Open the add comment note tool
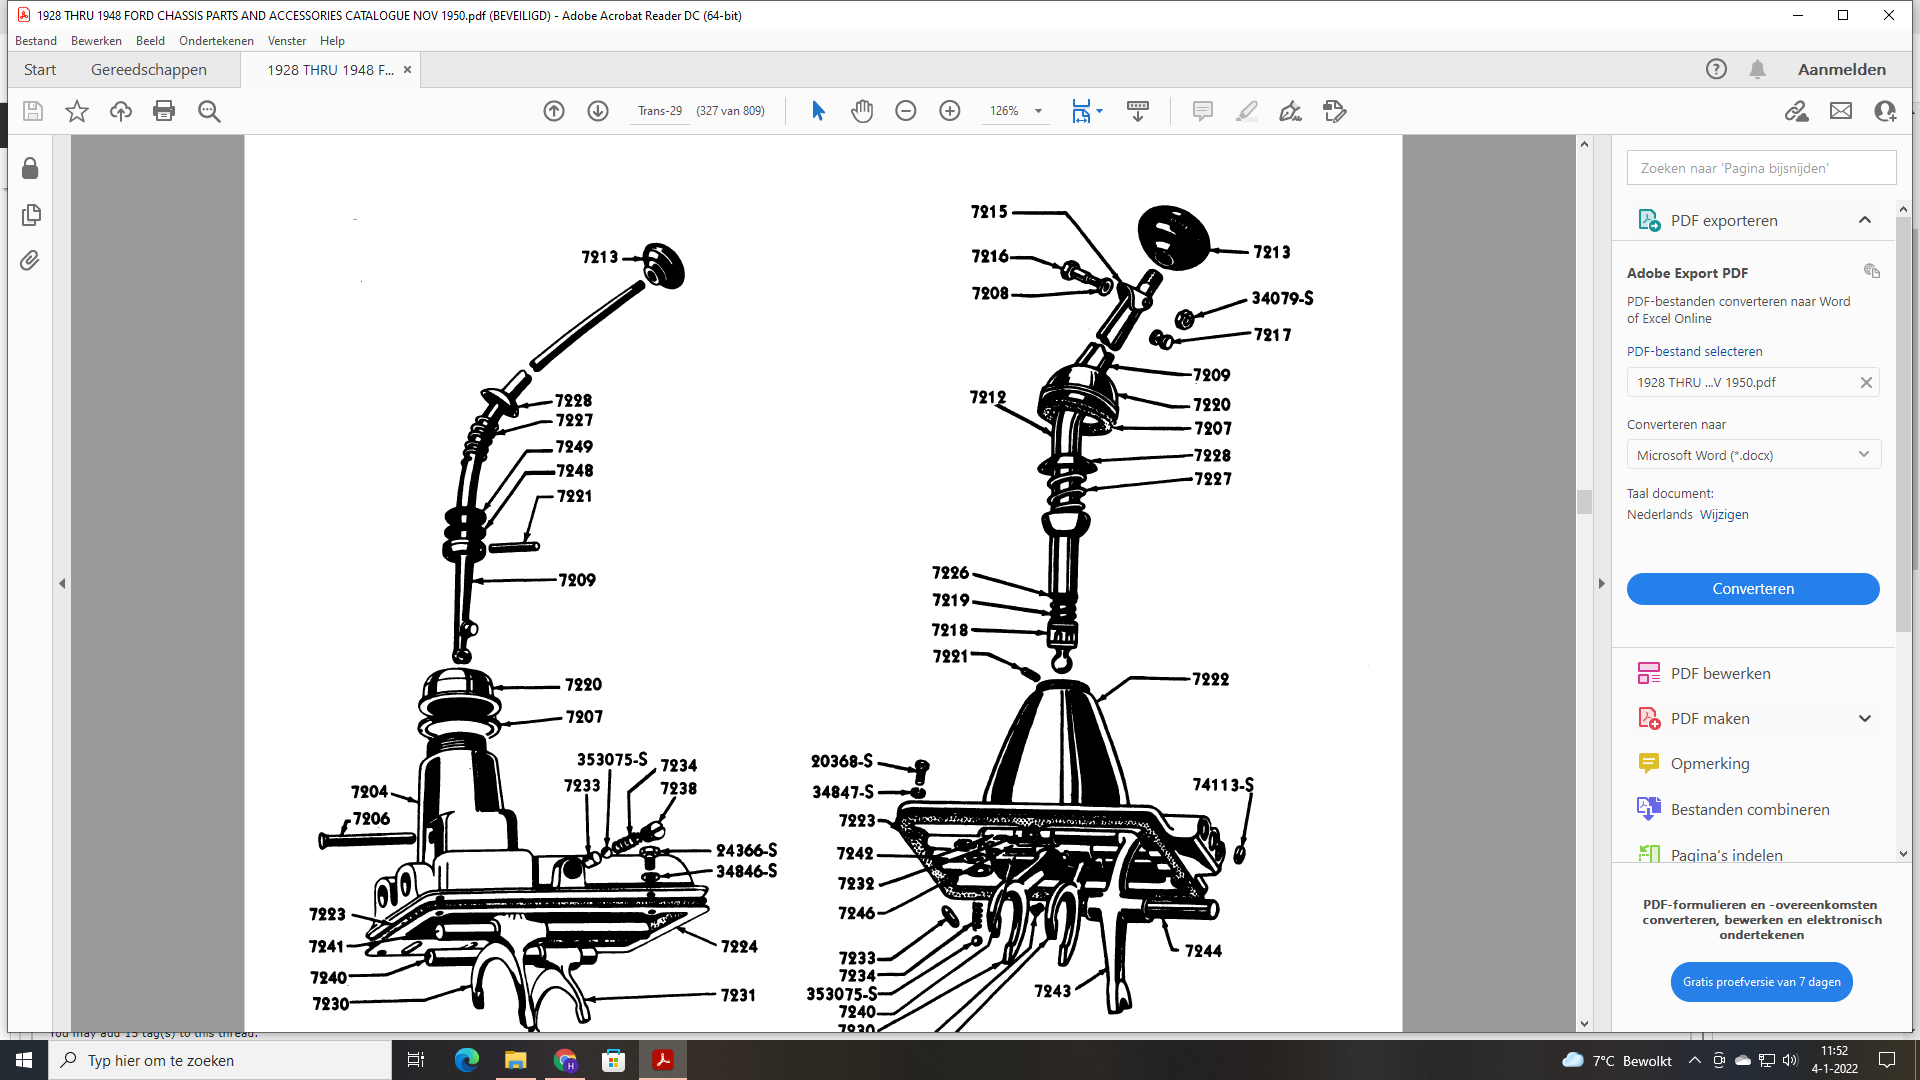Image resolution: width=1920 pixels, height=1080 pixels. [x=1203, y=111]
